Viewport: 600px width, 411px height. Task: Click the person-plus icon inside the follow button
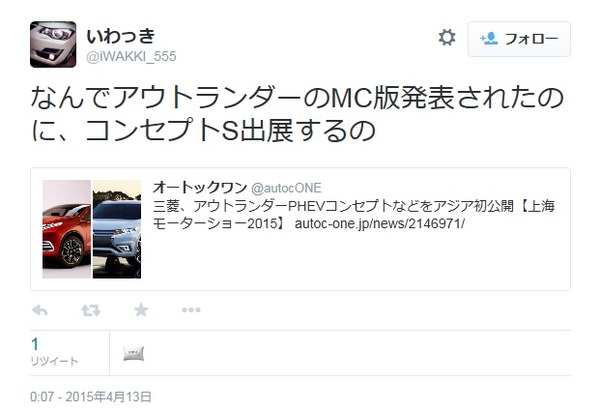[489, 39]
